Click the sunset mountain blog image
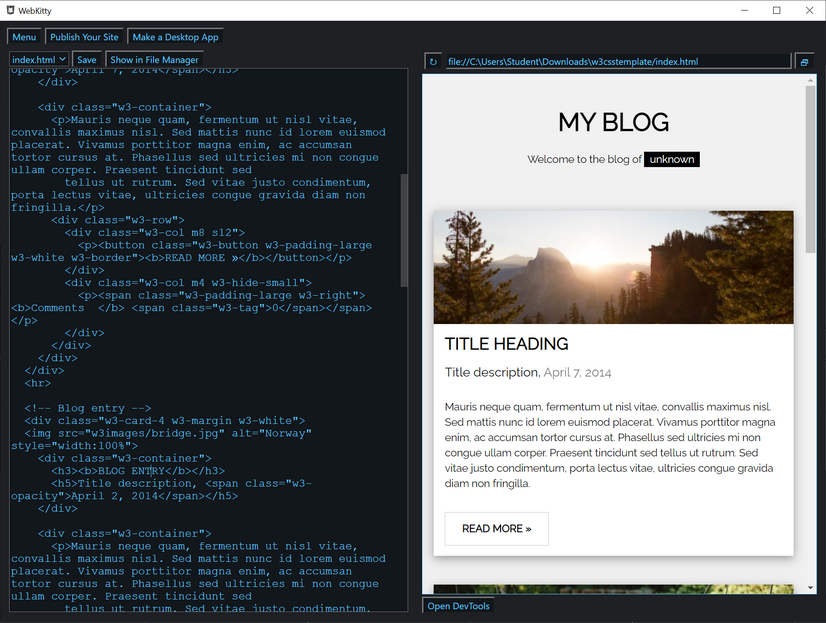Image resolution: width=826 pixels, height=623 pixels. coord(613,267)
